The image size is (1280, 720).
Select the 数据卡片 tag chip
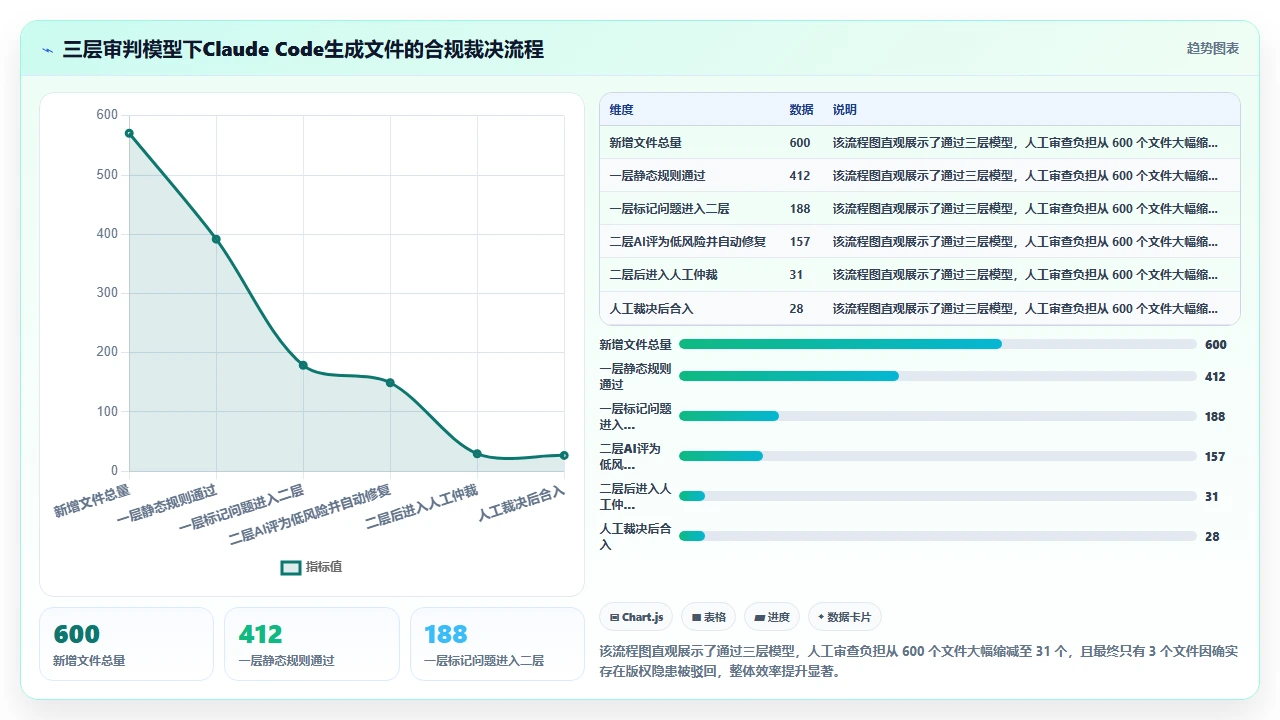845,617
